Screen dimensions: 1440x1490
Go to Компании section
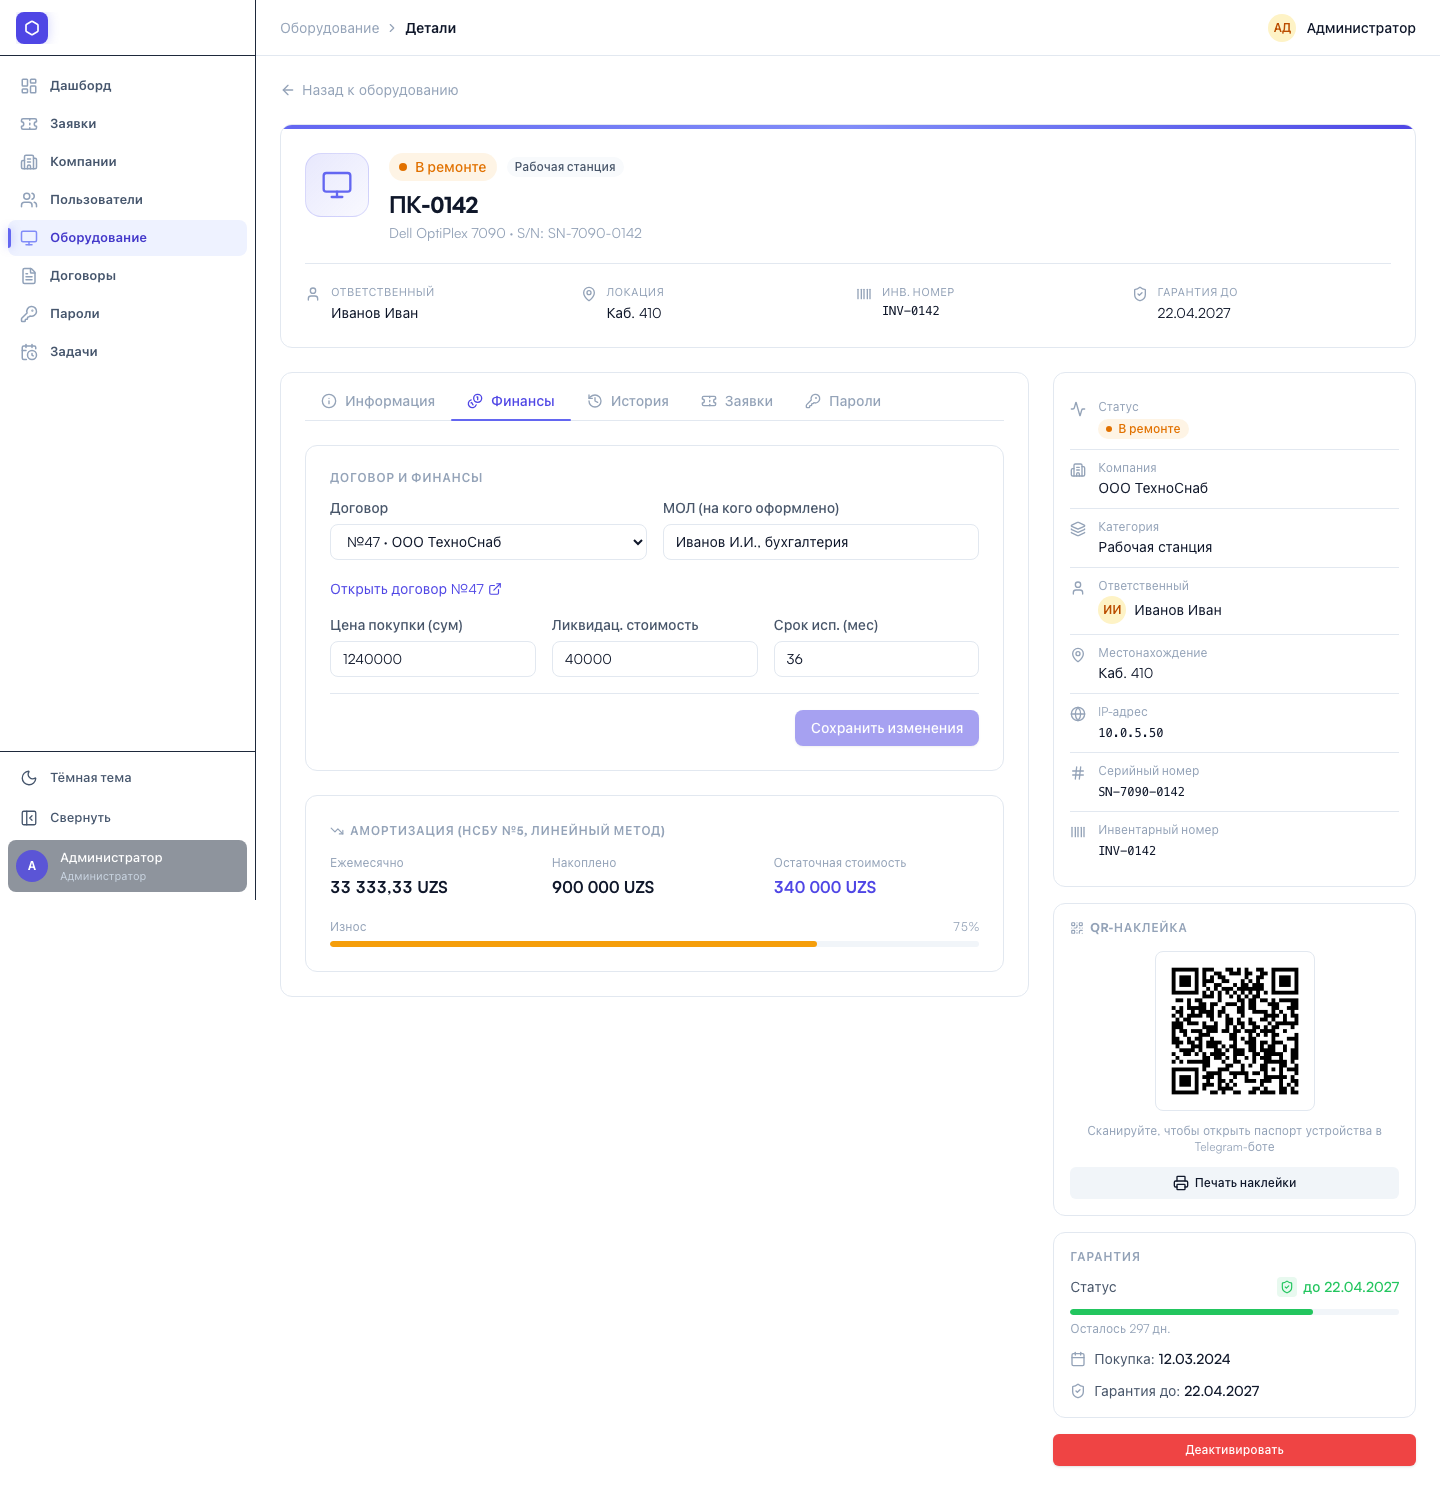pyautogui.click(x=127, y=162)
